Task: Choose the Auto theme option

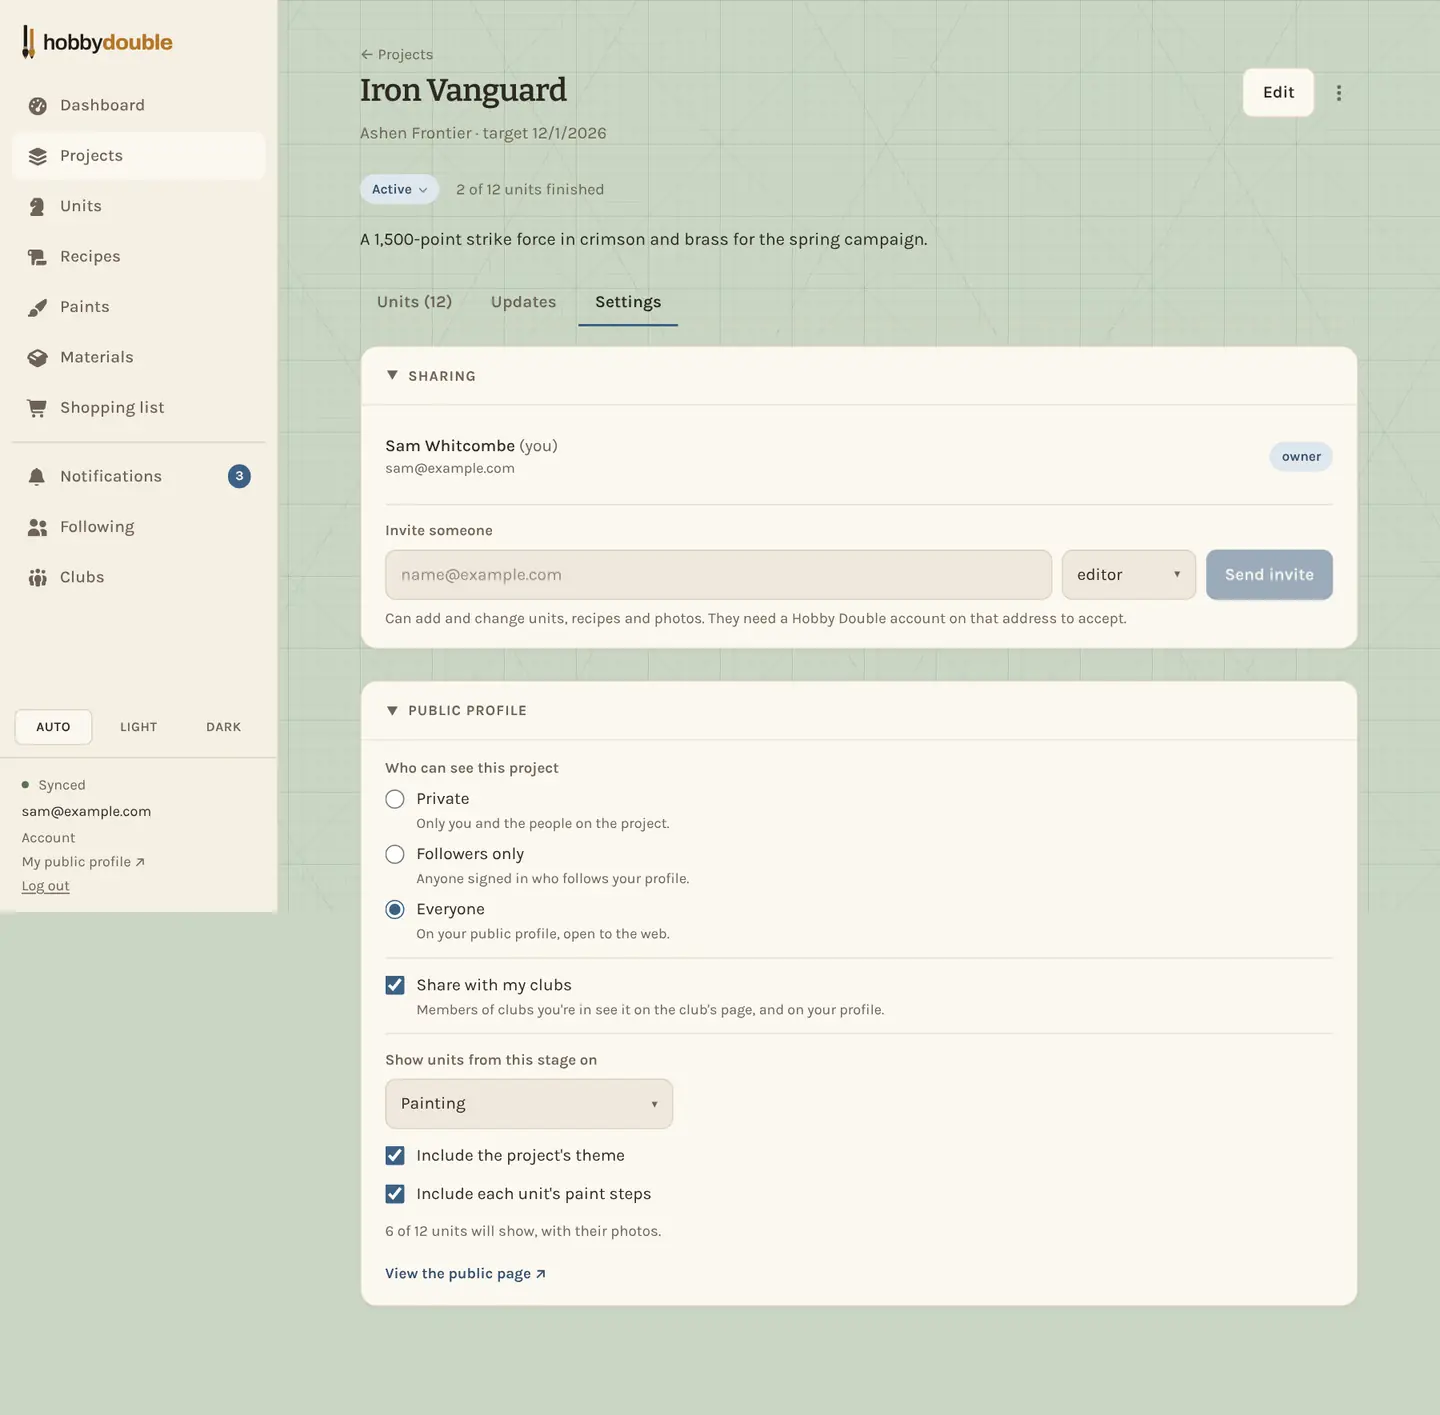Action: (53, 727)
